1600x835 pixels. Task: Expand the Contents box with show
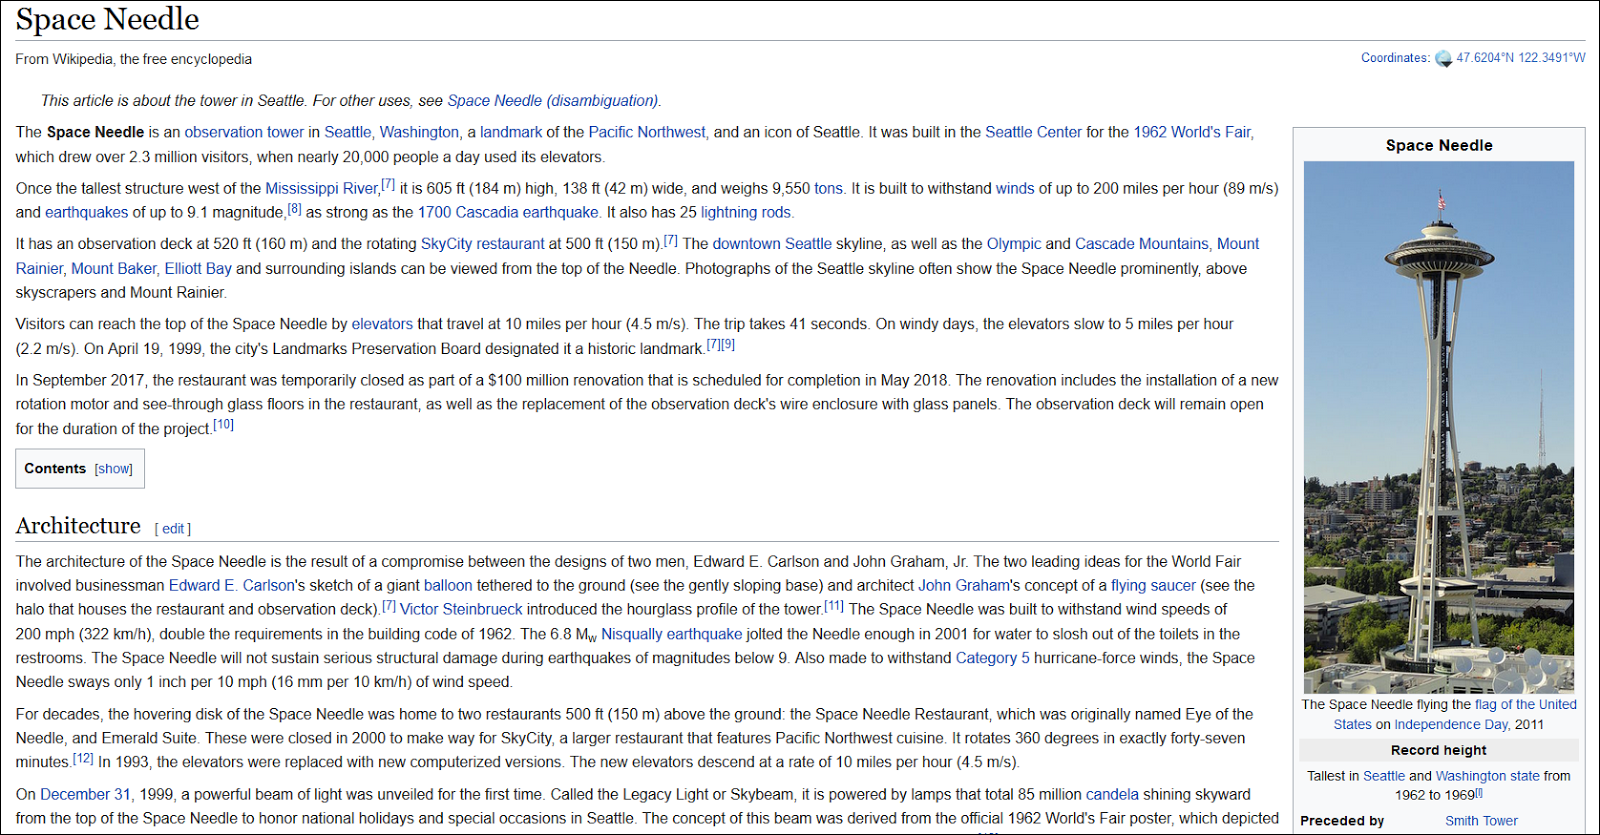113,469
